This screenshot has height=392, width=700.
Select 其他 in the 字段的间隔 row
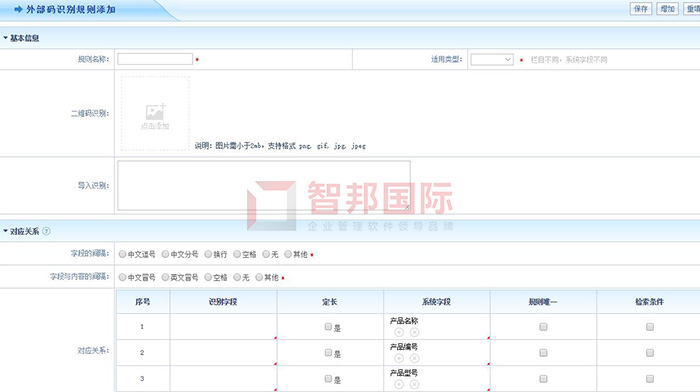[x=288, y=254]
